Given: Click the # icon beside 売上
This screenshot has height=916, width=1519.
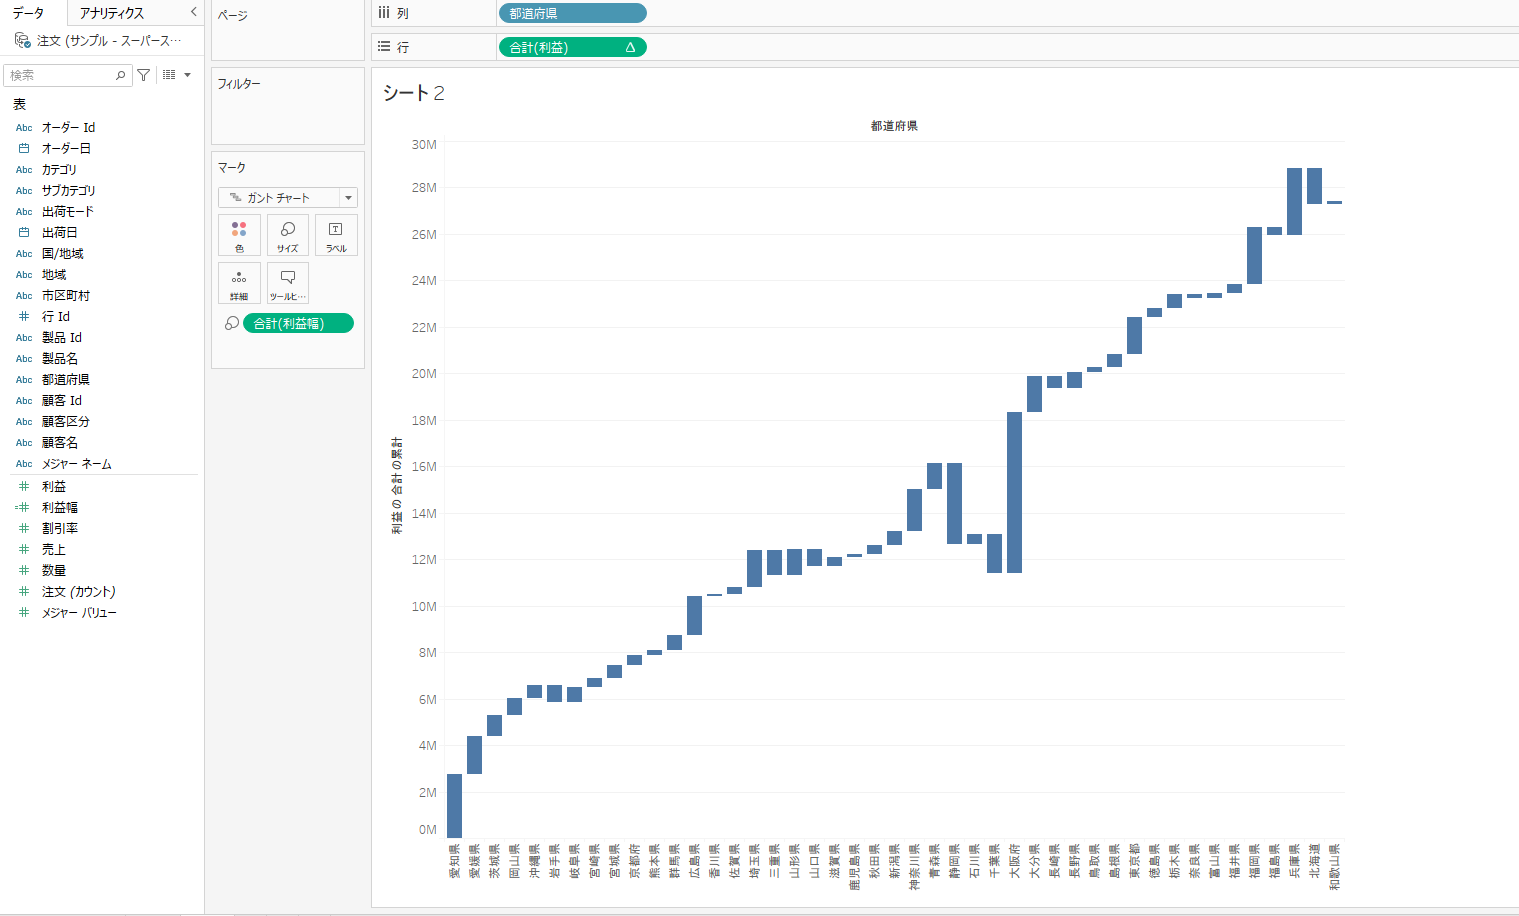Looking at the screenshot, I should (x=24, y=549).
